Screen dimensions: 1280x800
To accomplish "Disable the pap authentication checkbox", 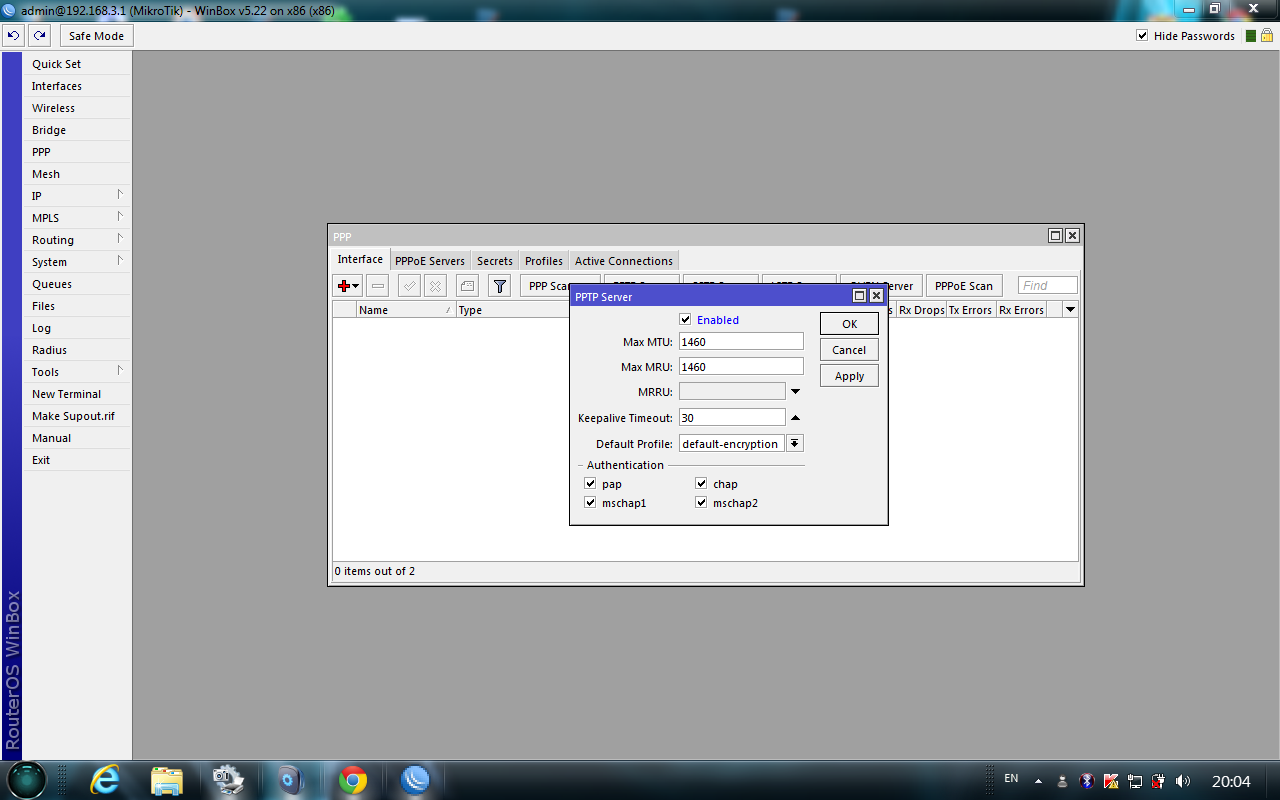I will pos(590,484).
